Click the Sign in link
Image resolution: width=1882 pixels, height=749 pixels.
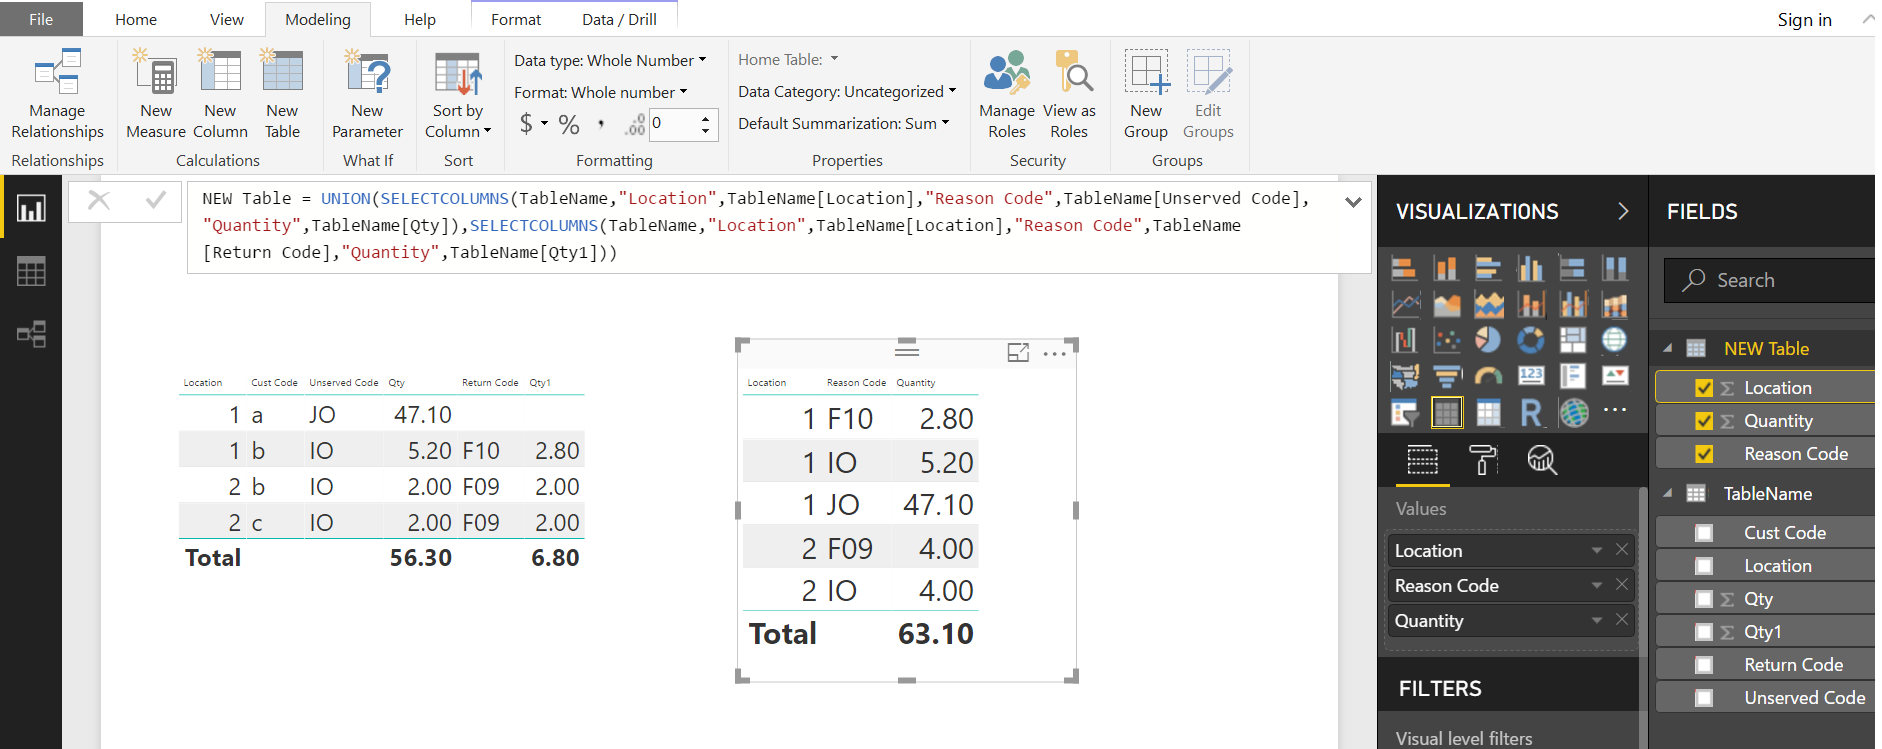[1804, 19]
